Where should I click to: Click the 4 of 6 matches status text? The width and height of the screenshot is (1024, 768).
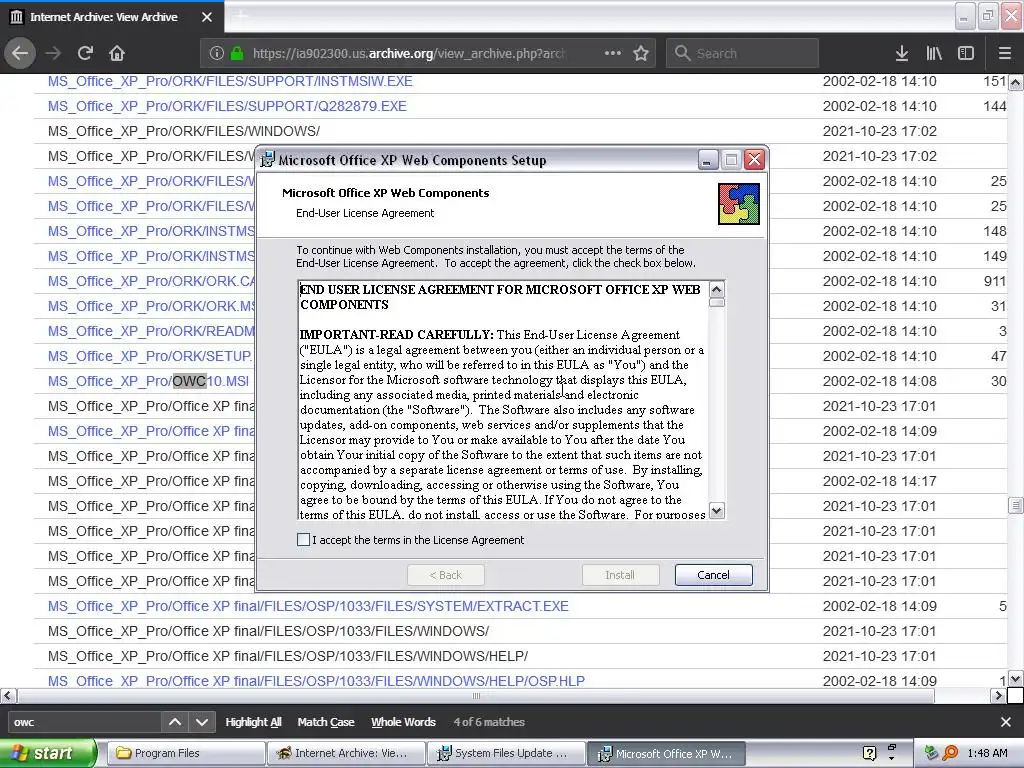tap(489, 722)
